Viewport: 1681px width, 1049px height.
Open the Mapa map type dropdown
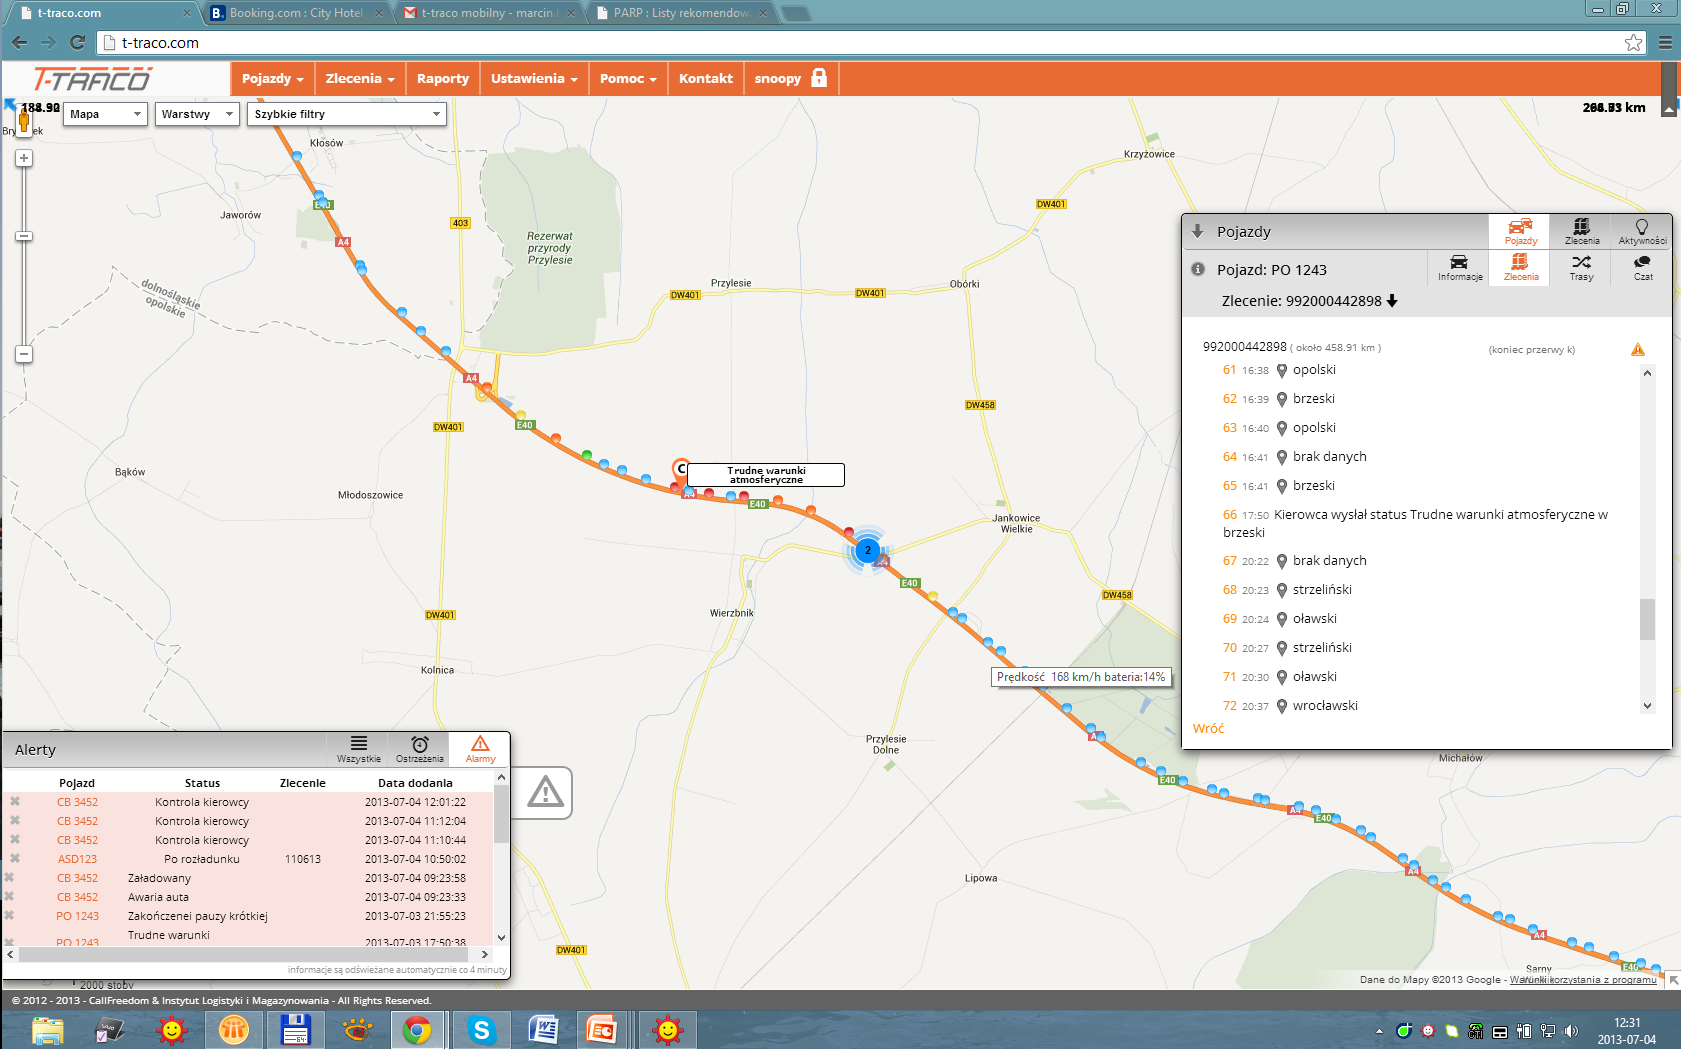pos(105,114)
